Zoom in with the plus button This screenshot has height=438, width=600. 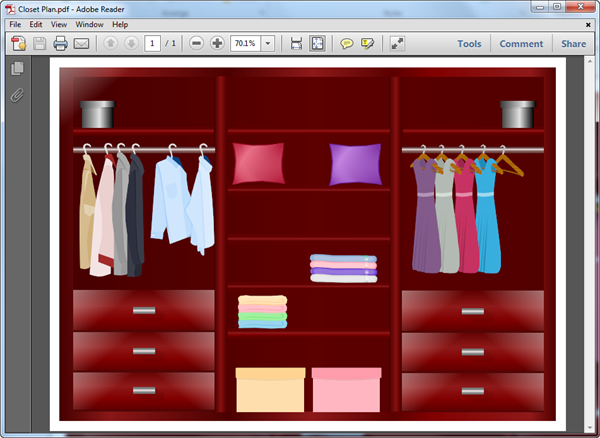(x=217, y=44)
